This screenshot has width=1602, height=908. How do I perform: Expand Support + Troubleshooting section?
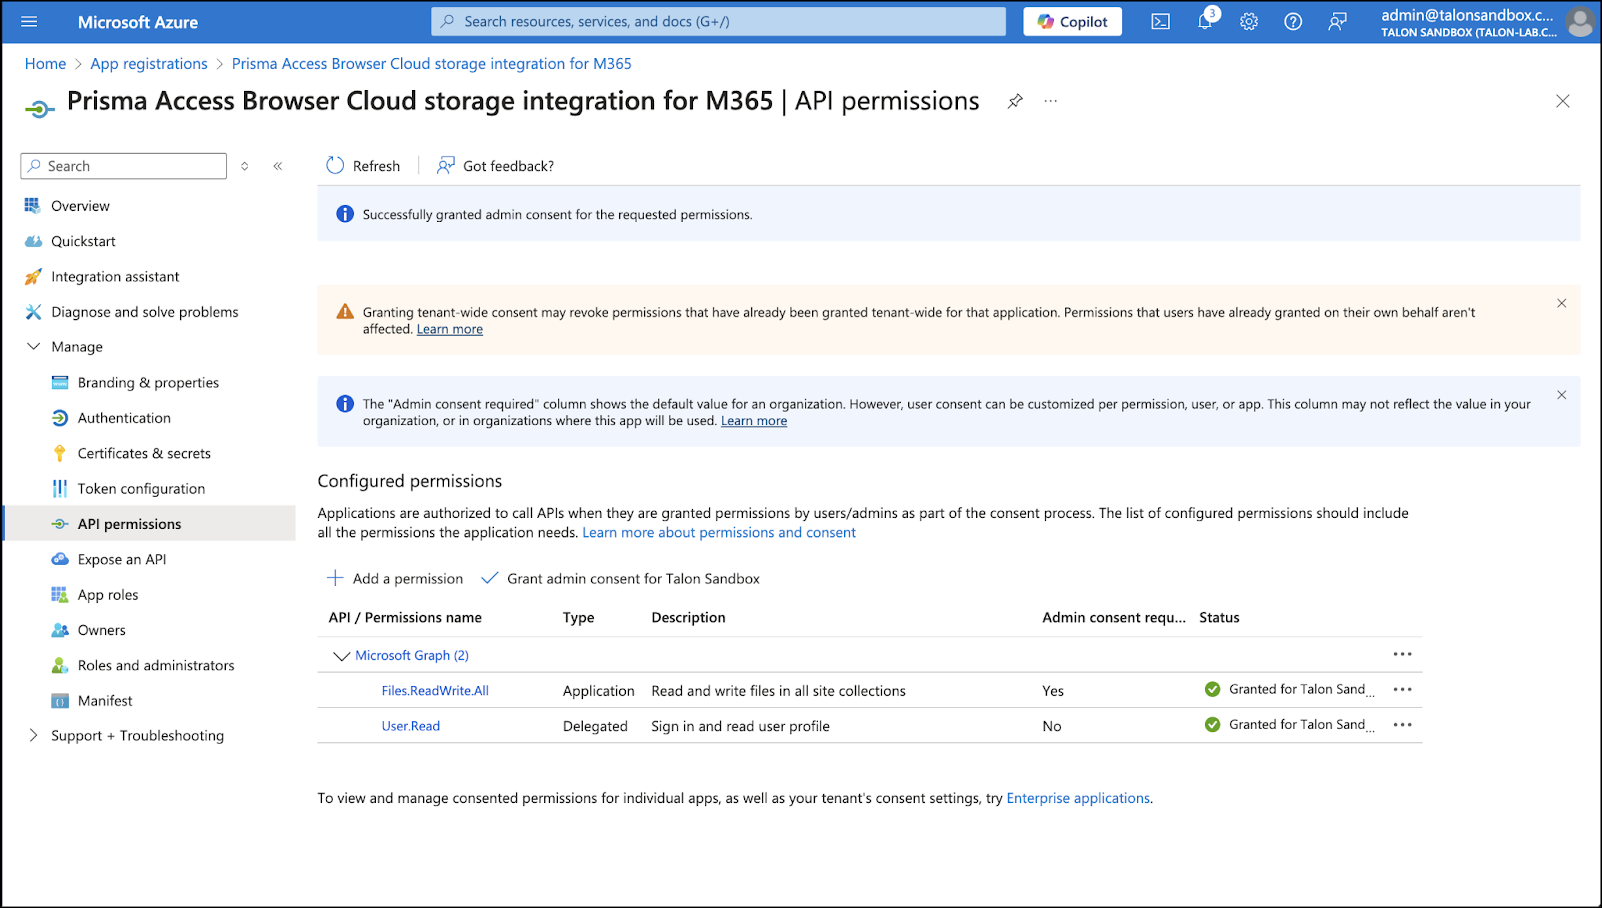(33, 736)
